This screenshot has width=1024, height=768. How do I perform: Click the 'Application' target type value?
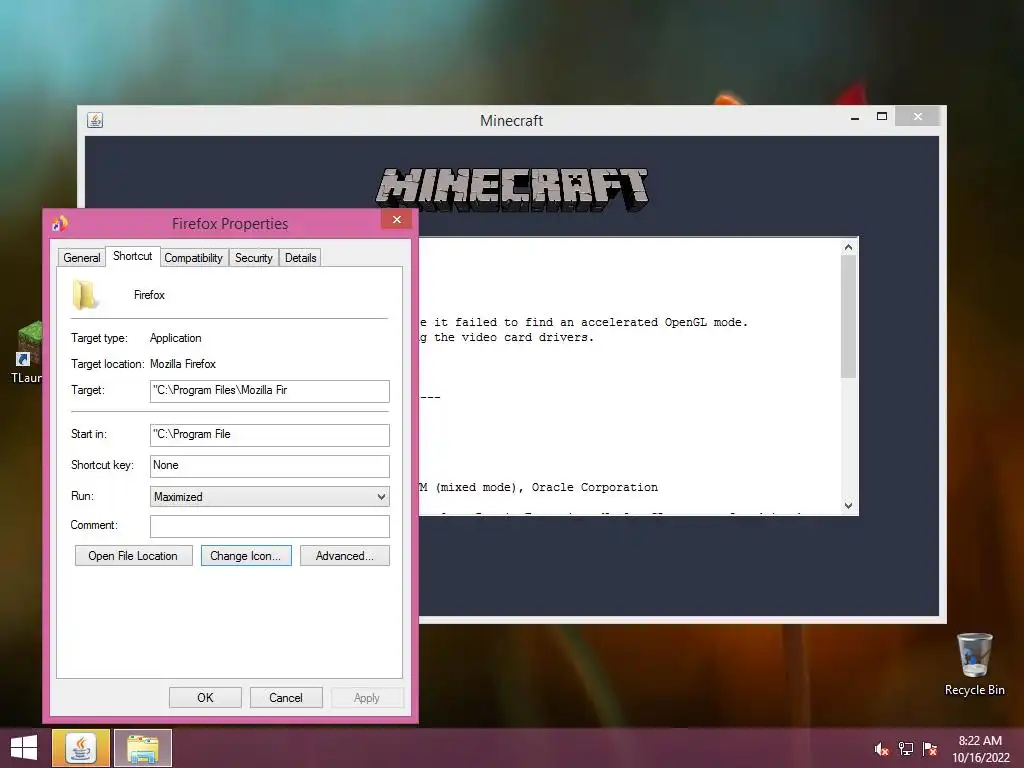pos(176,338)
